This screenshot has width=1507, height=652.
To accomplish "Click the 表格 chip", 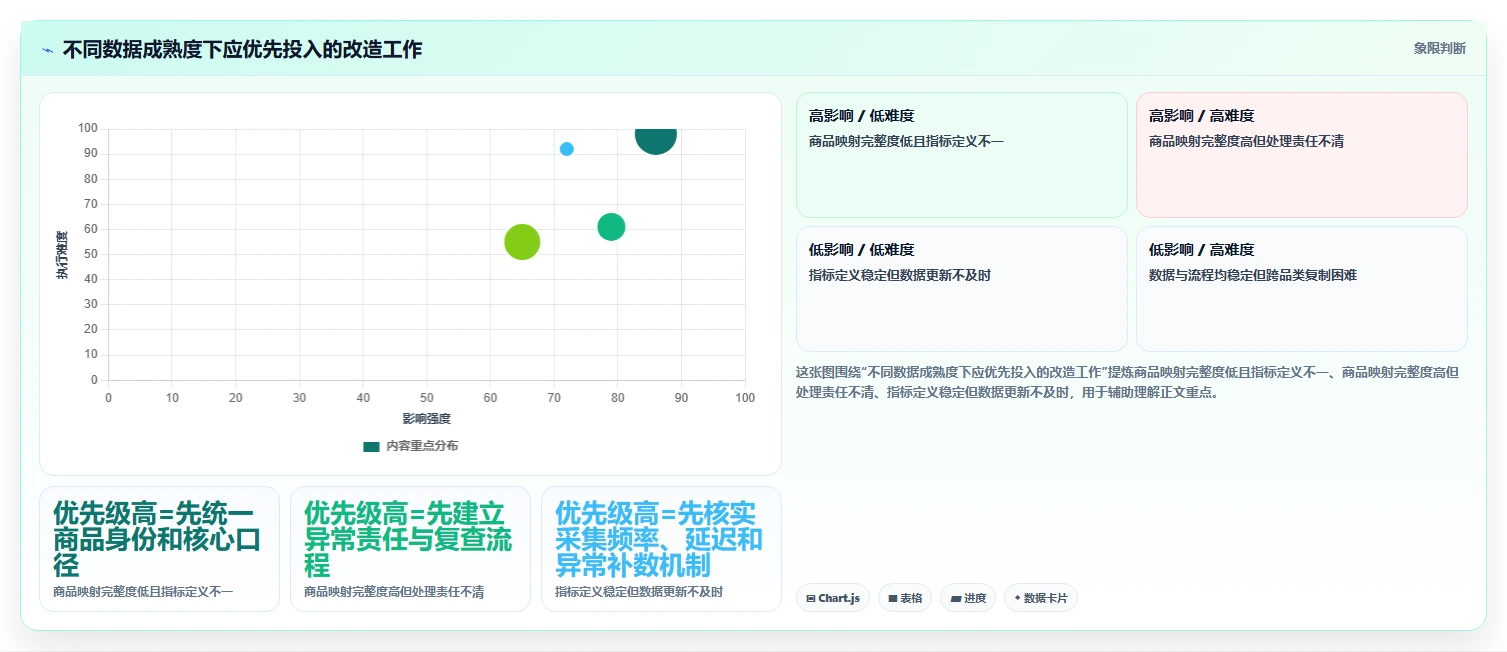I will pos(905,598).
